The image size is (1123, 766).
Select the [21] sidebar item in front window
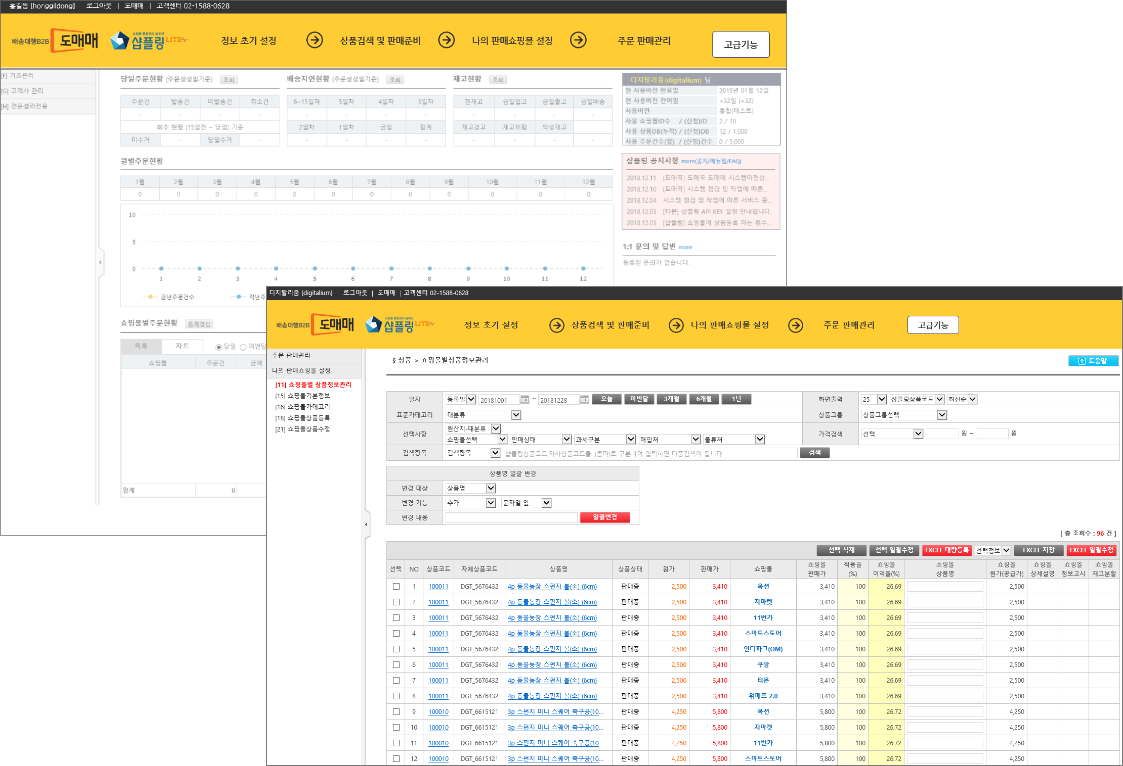(302, 430)
